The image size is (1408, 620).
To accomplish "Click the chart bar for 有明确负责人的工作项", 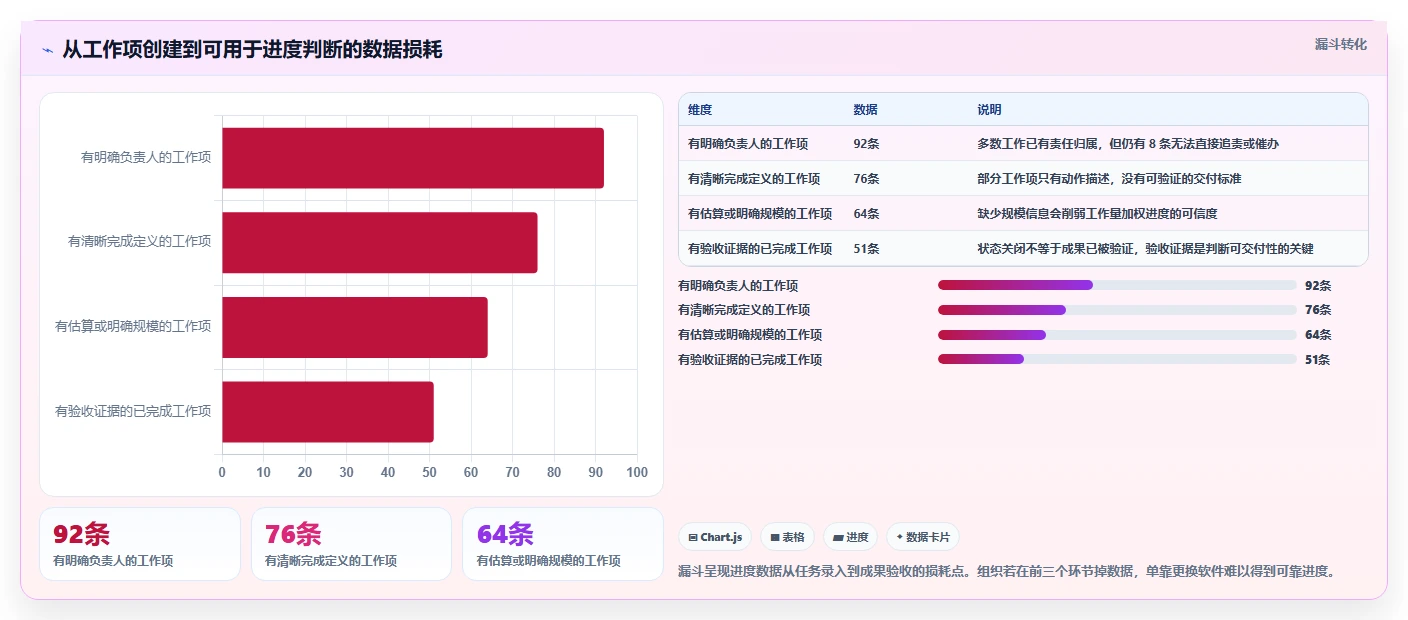I will [413, 158].
